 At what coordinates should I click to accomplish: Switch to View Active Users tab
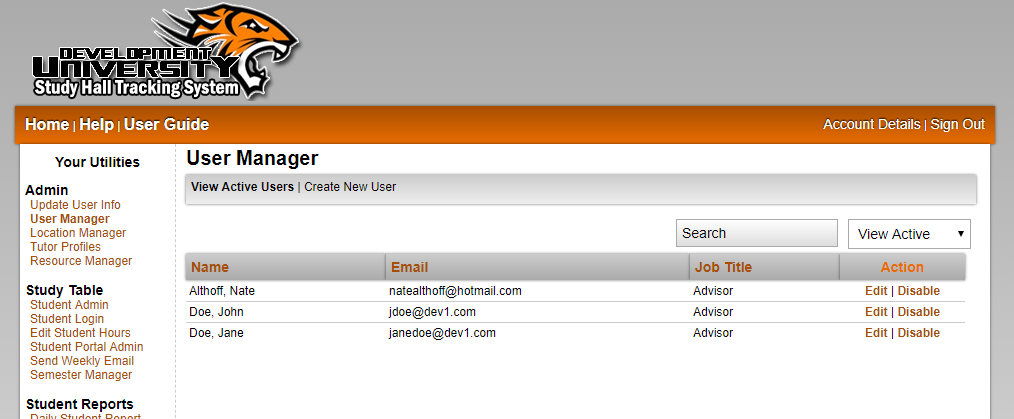pyautogui.click(x=242, y=187)
